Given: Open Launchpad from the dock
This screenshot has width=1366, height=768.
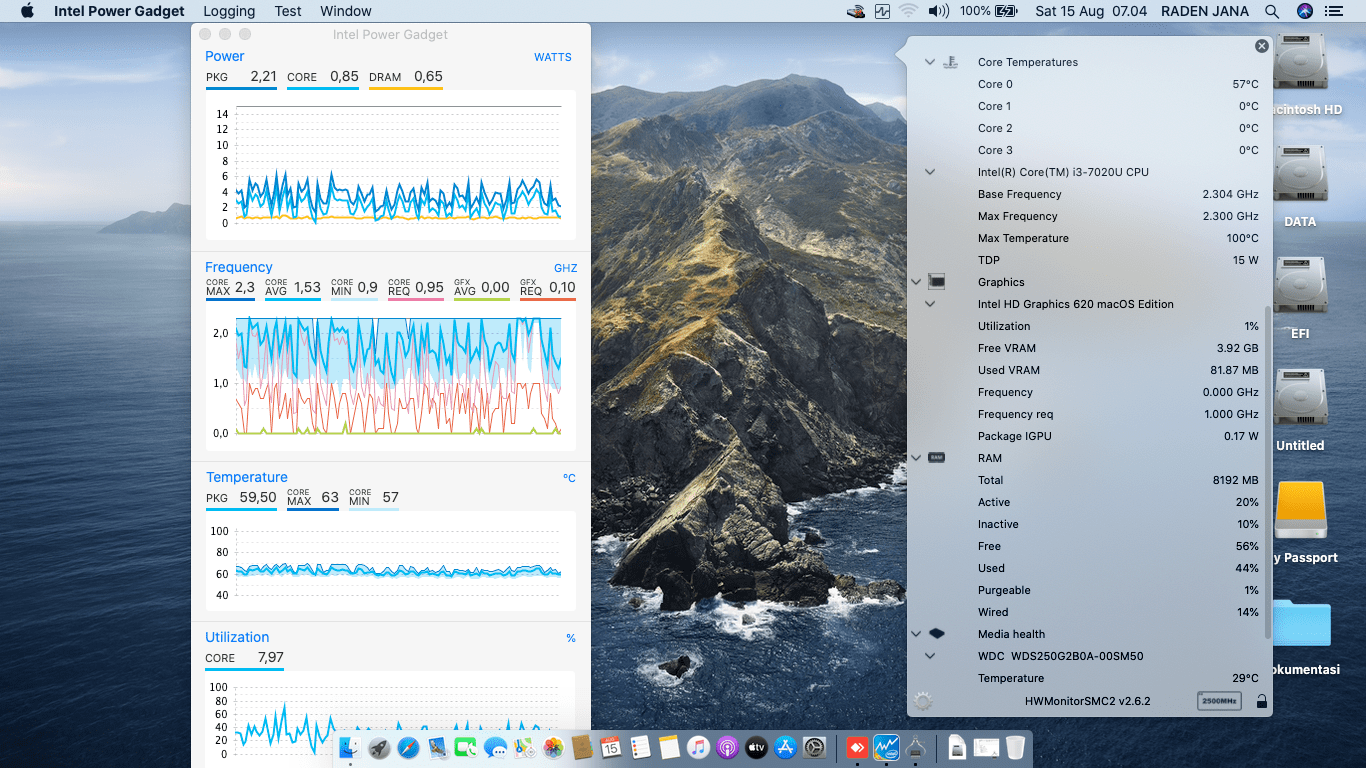Looking at the screenshot, I should (379, 747).
